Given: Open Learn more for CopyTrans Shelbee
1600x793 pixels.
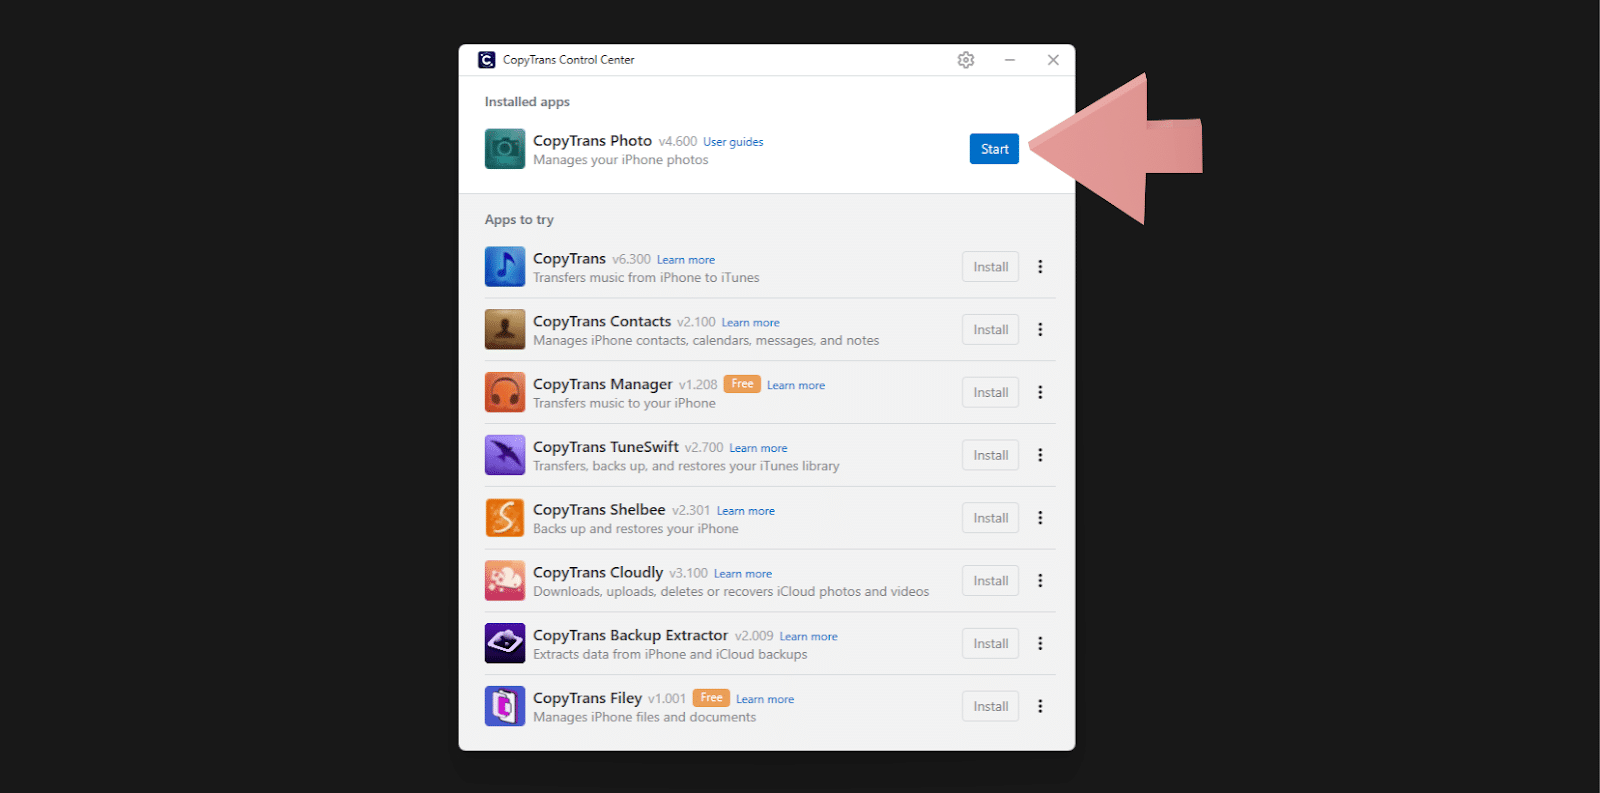Looking at the screenshot, I should click(x=746, y=511).
